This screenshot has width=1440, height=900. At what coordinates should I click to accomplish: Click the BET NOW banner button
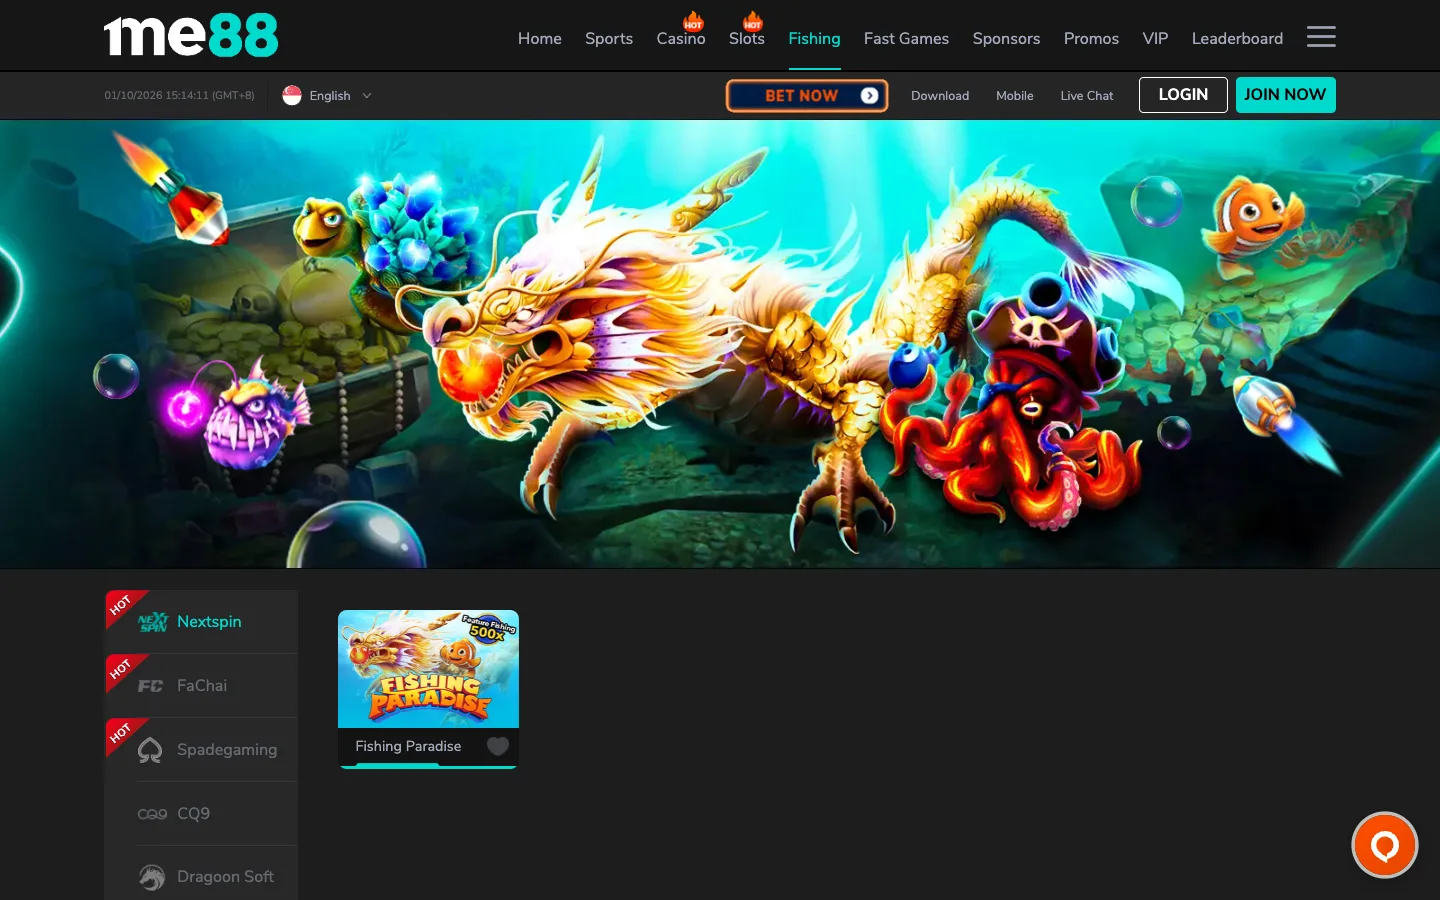(x=807, y=96)
